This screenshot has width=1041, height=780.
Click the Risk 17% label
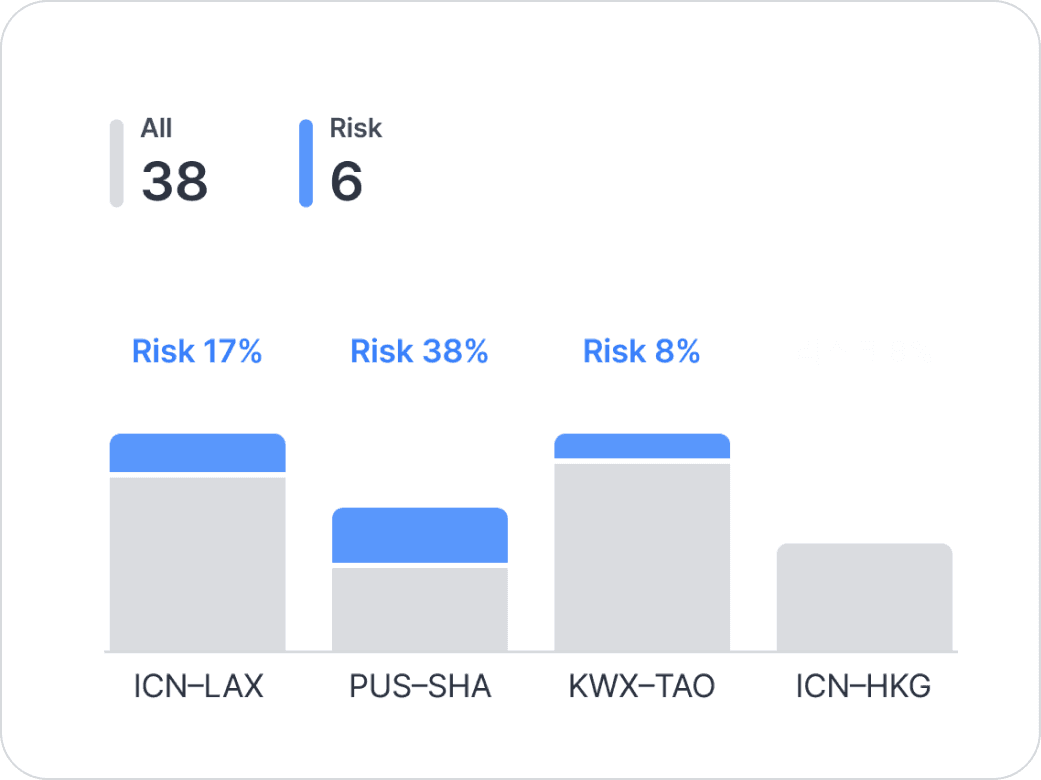[x=197, y=352]
